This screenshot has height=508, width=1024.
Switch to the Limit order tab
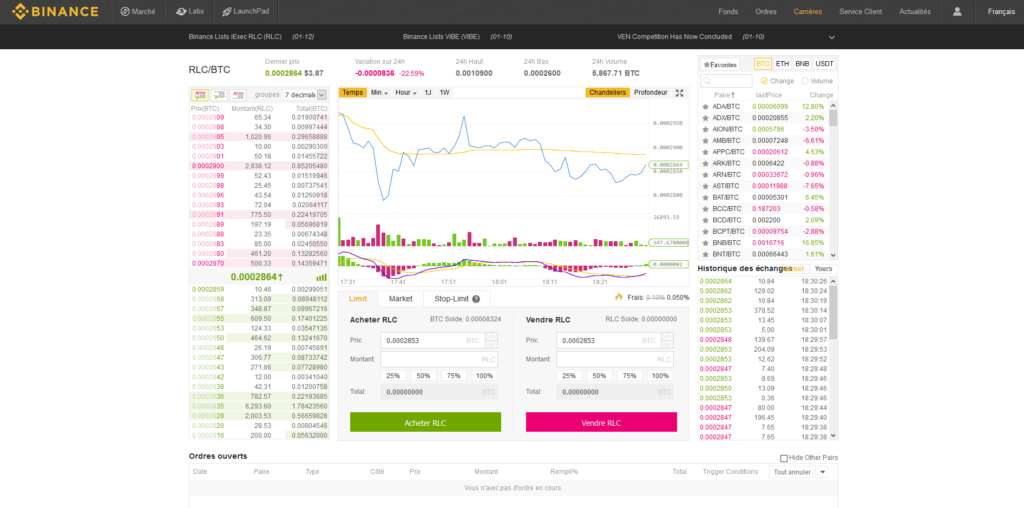pos(358,298)
